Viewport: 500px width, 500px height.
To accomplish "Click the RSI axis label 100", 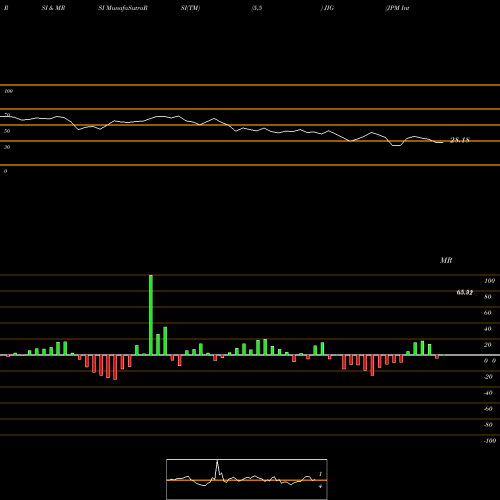I will tap(8, 91).
